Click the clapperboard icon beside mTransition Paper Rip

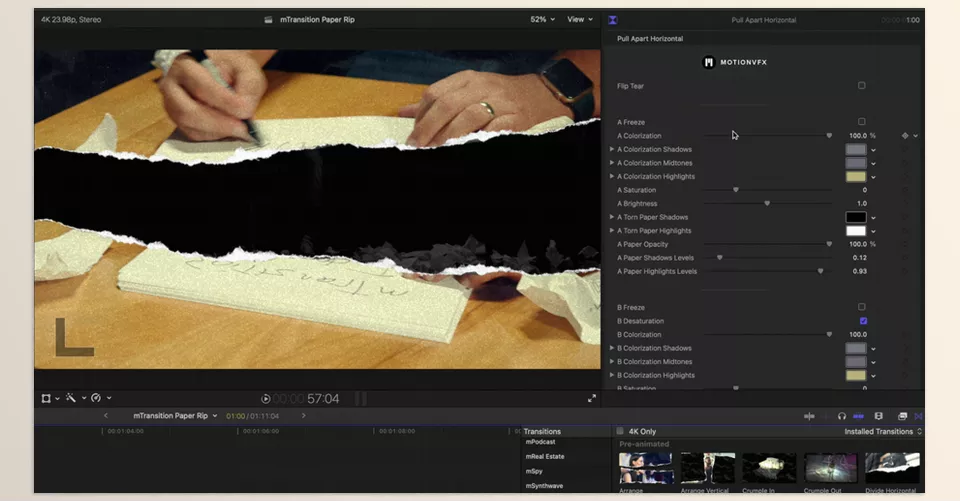(x=268, y=20)
